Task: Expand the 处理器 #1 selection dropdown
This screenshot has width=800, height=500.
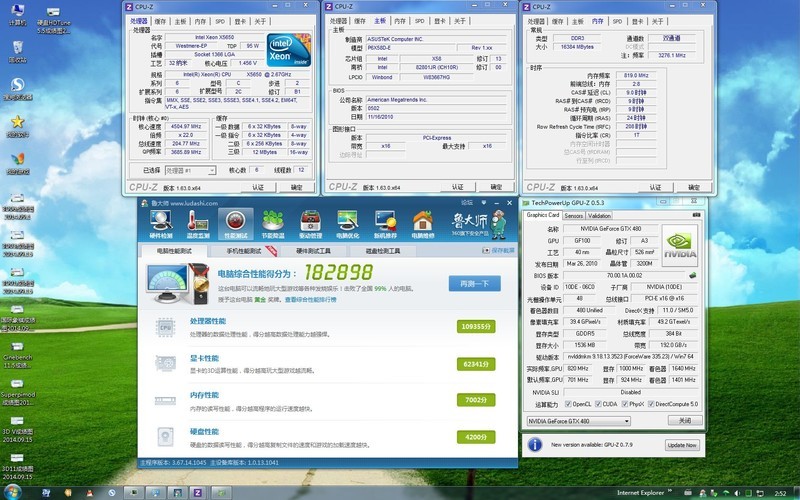Action: point(211,170)
